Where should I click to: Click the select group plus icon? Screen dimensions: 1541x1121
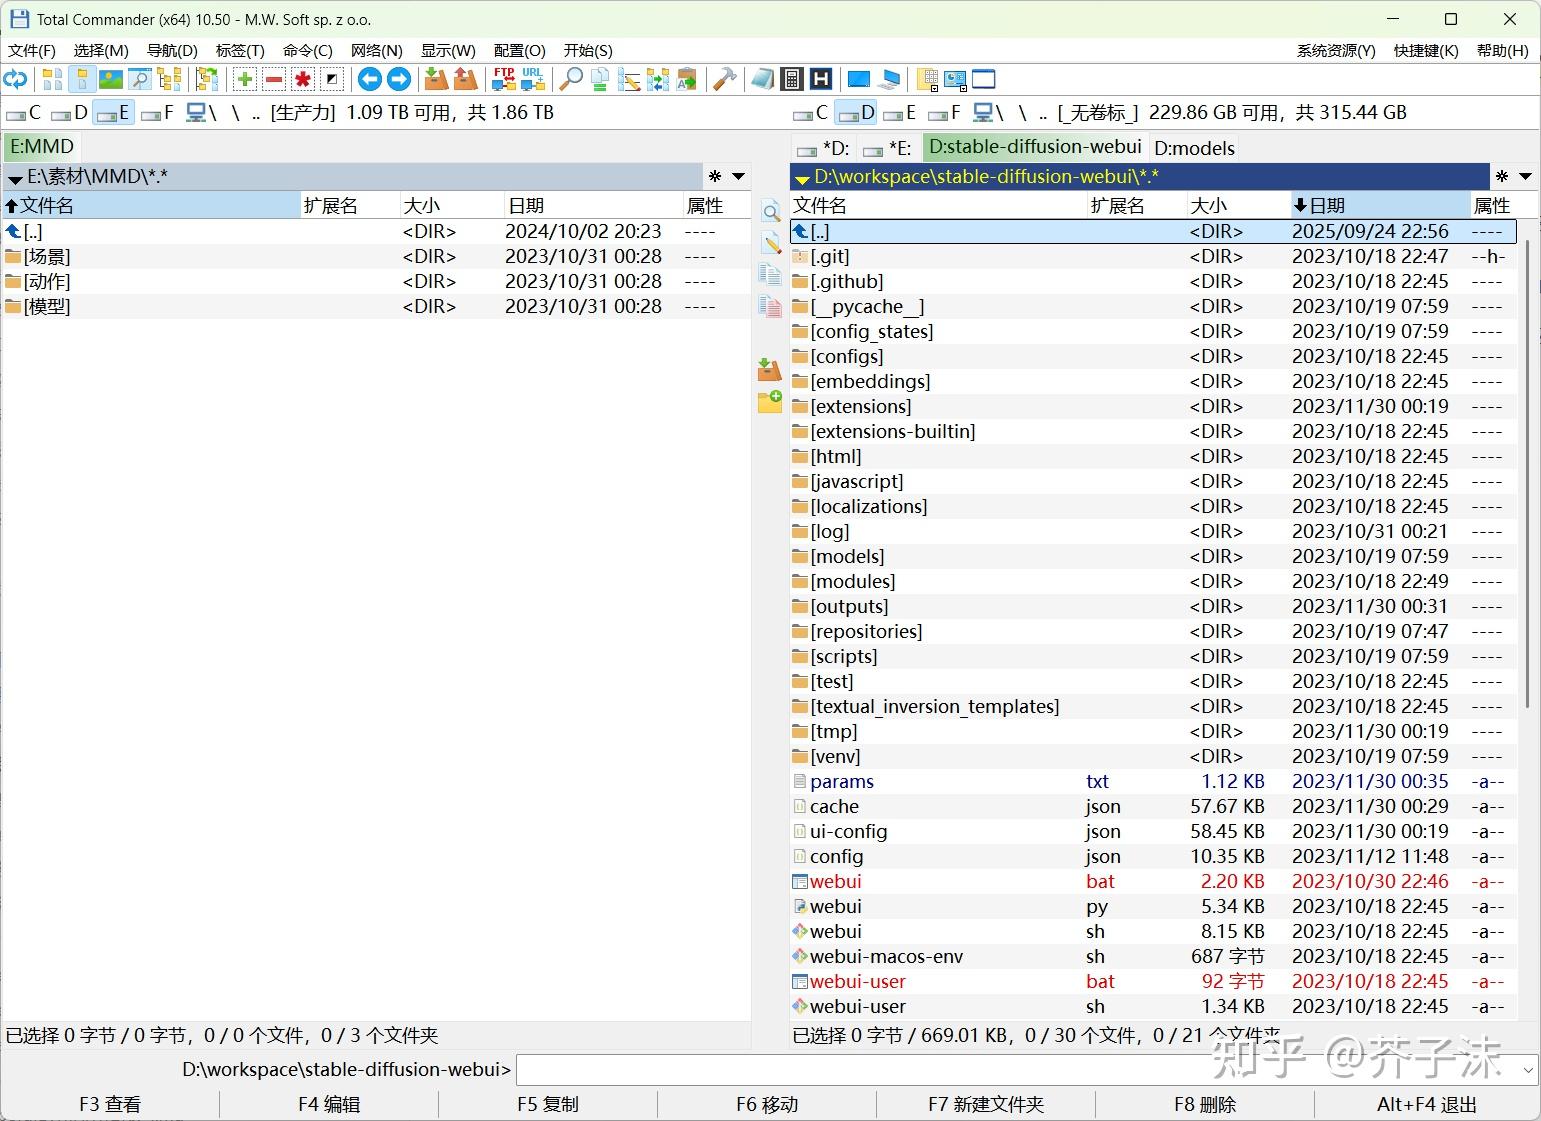tap(245, 80)
